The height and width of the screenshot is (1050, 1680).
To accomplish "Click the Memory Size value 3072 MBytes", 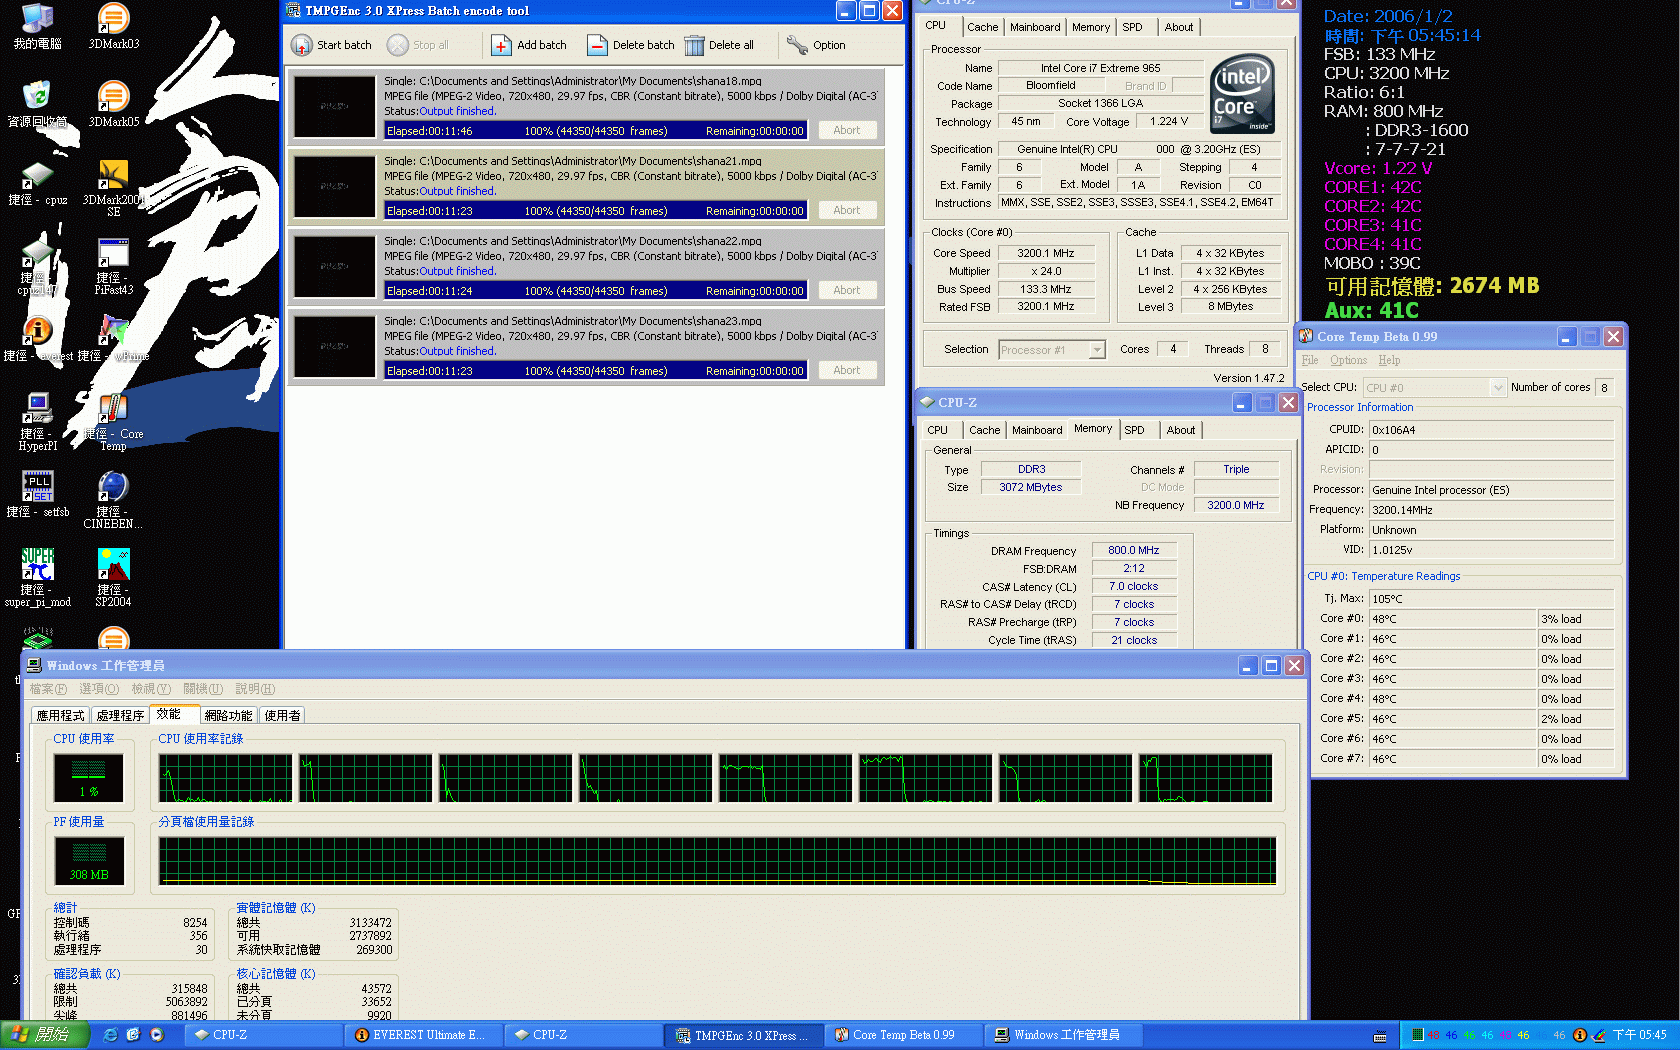I will [1031, 488].
